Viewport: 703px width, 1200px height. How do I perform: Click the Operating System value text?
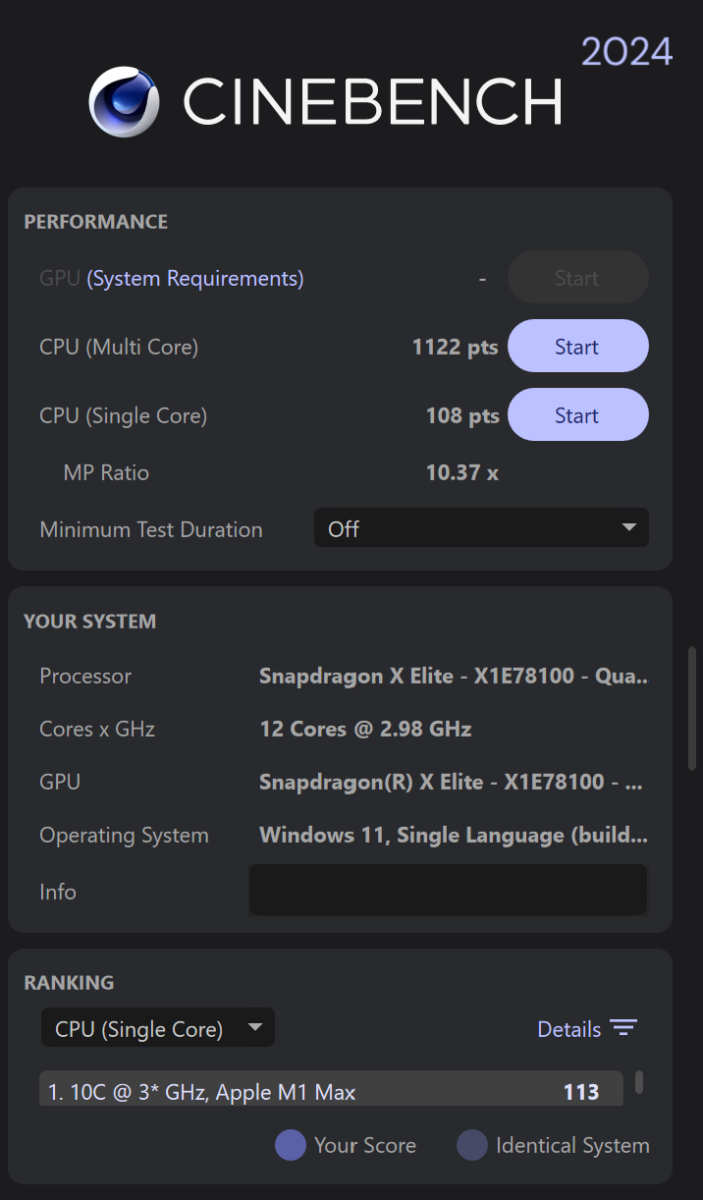pos(453,835)
